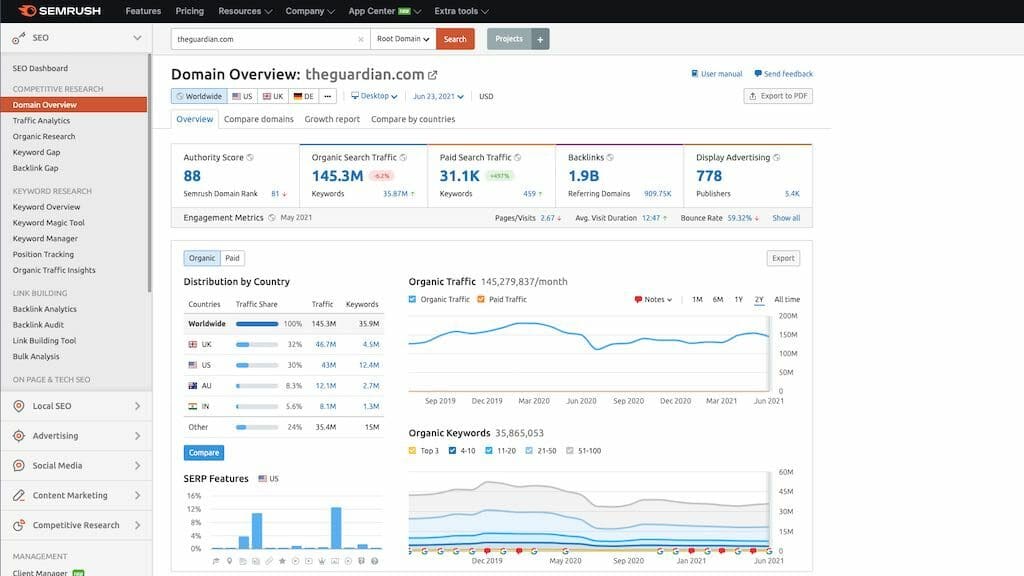This screenshot has height=576, width=1024.
Task: Expand the Social Media section
Action: (x=137, y=466)
